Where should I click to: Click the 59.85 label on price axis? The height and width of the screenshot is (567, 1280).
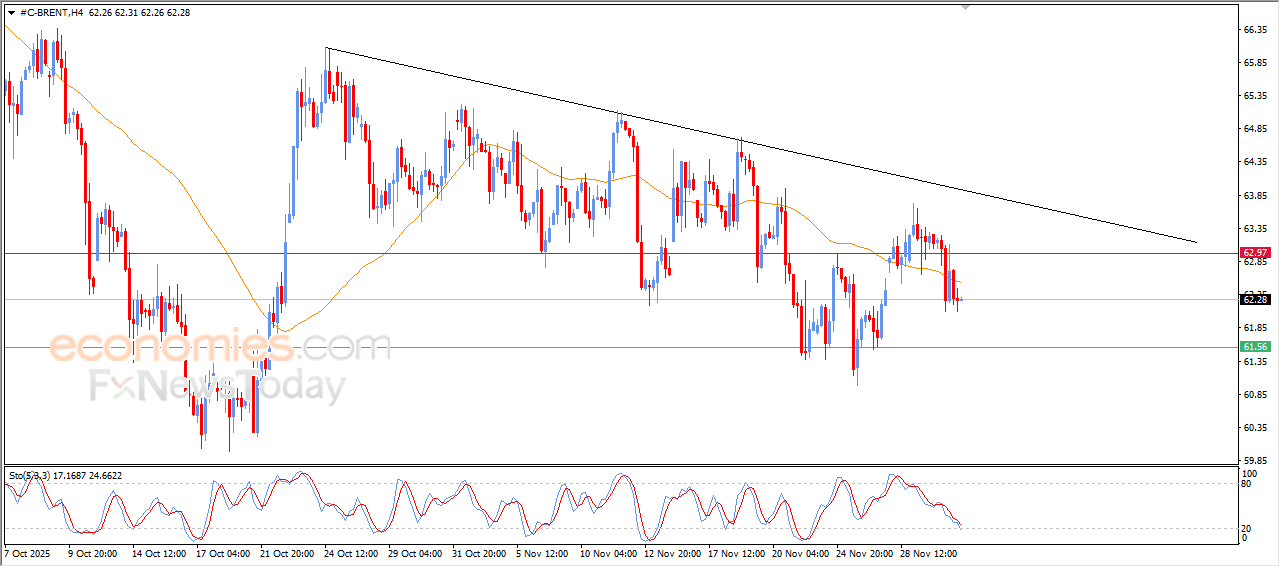pos(1254,461)
